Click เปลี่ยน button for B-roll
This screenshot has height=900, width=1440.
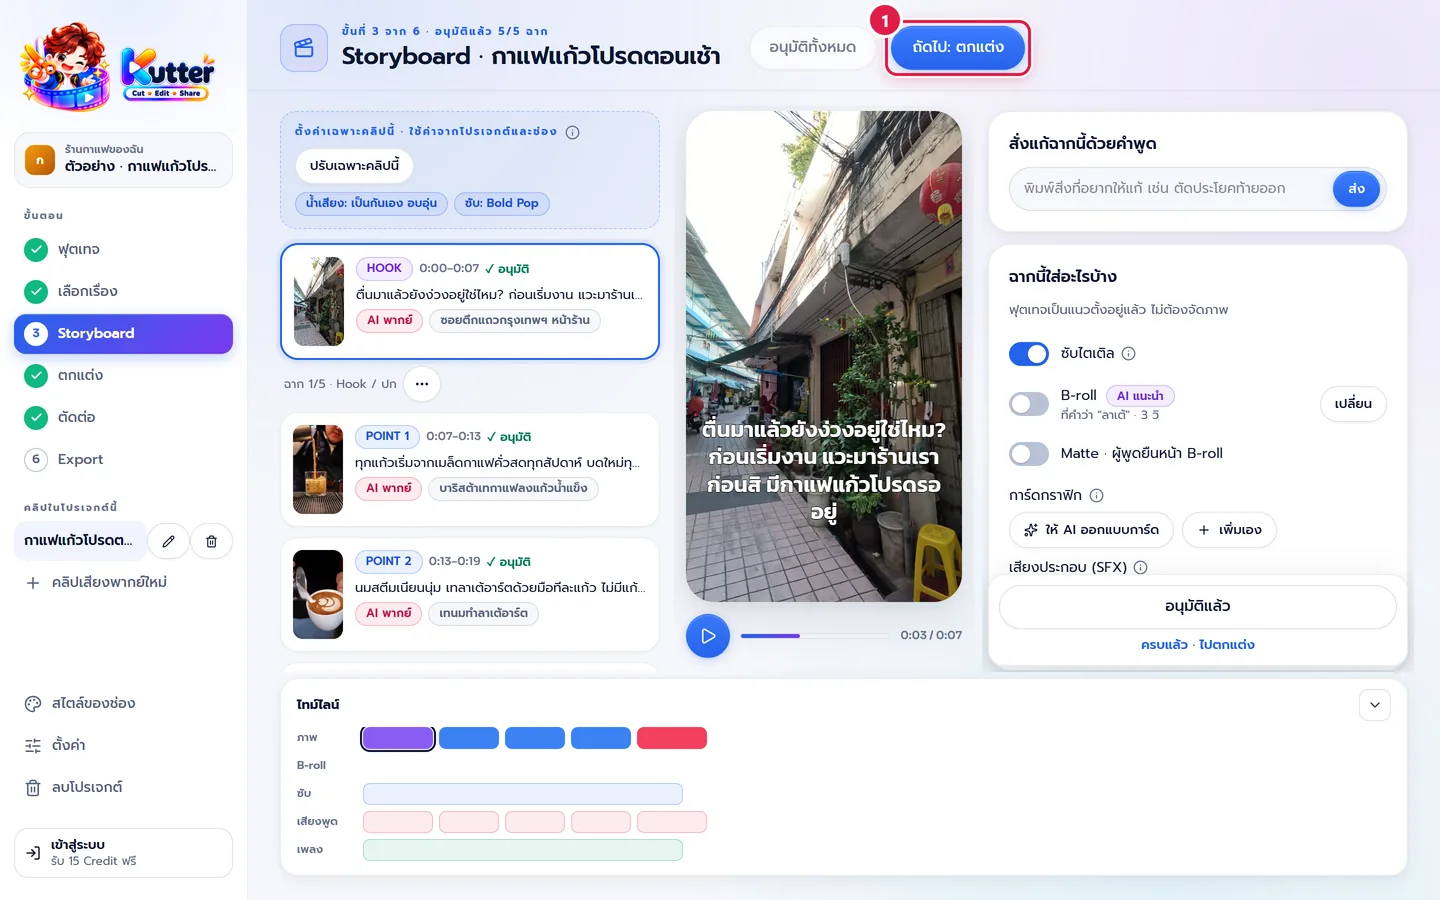pos(1353,404)
